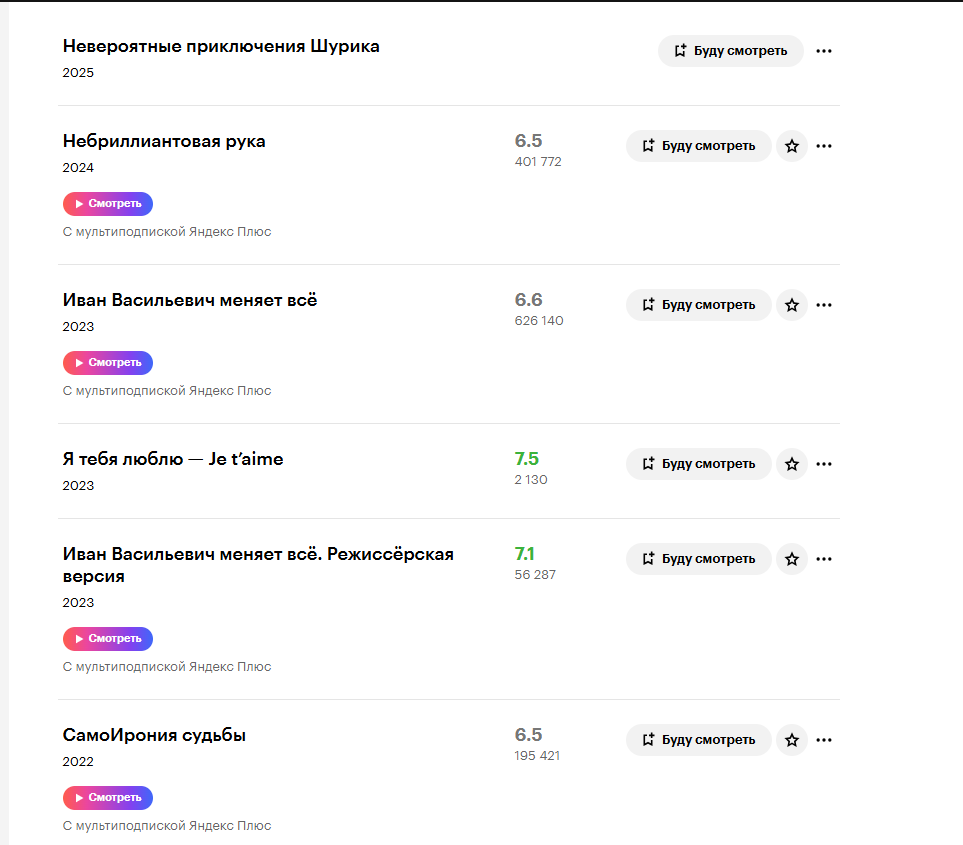The height and width of the screenshot is (845, 963).
Task: Click the 7.5 rating of Я тебя люблю
Action: (527, 459)
